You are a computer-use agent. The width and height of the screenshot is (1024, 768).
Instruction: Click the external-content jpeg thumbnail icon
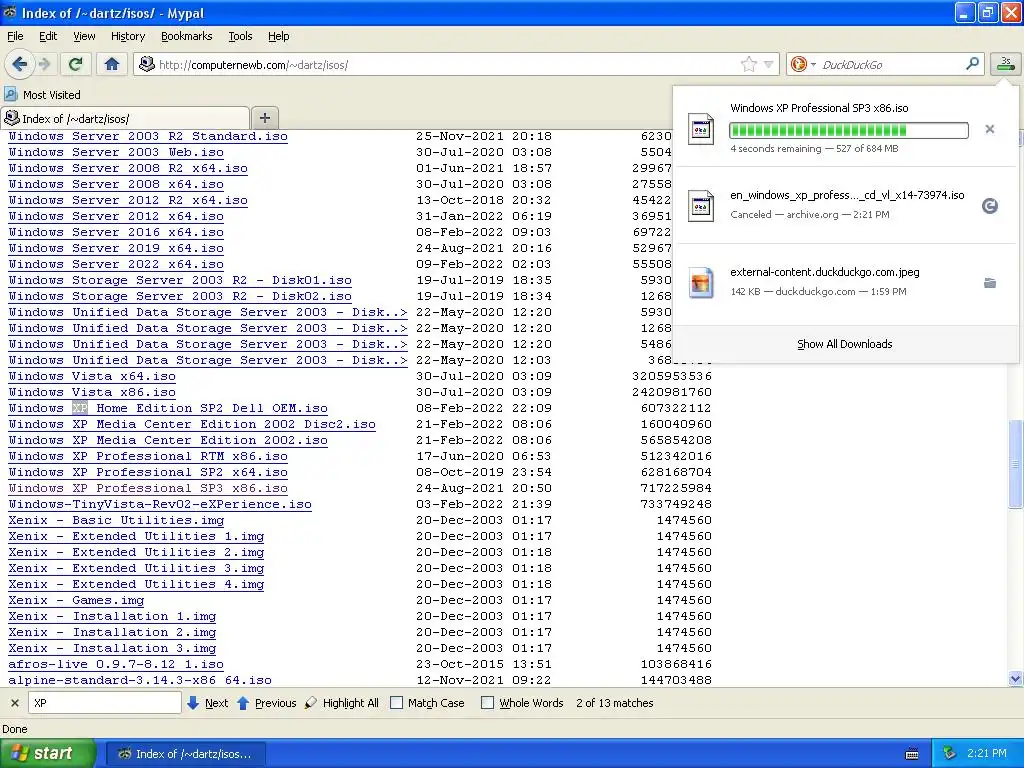point(701,283)
